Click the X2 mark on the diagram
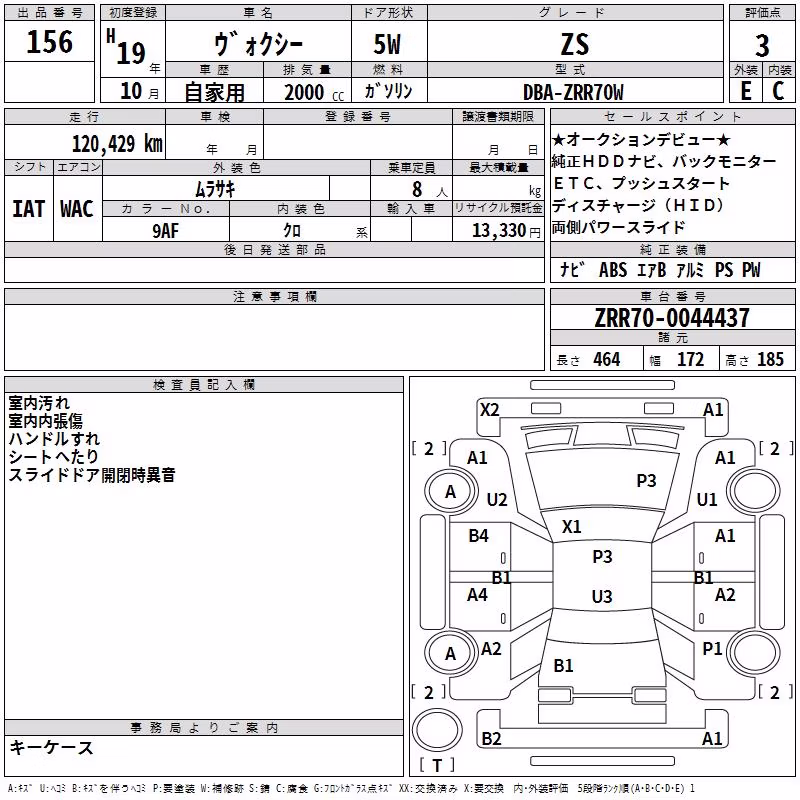Viewport: 800px width, 800px height. click(490, 410)
